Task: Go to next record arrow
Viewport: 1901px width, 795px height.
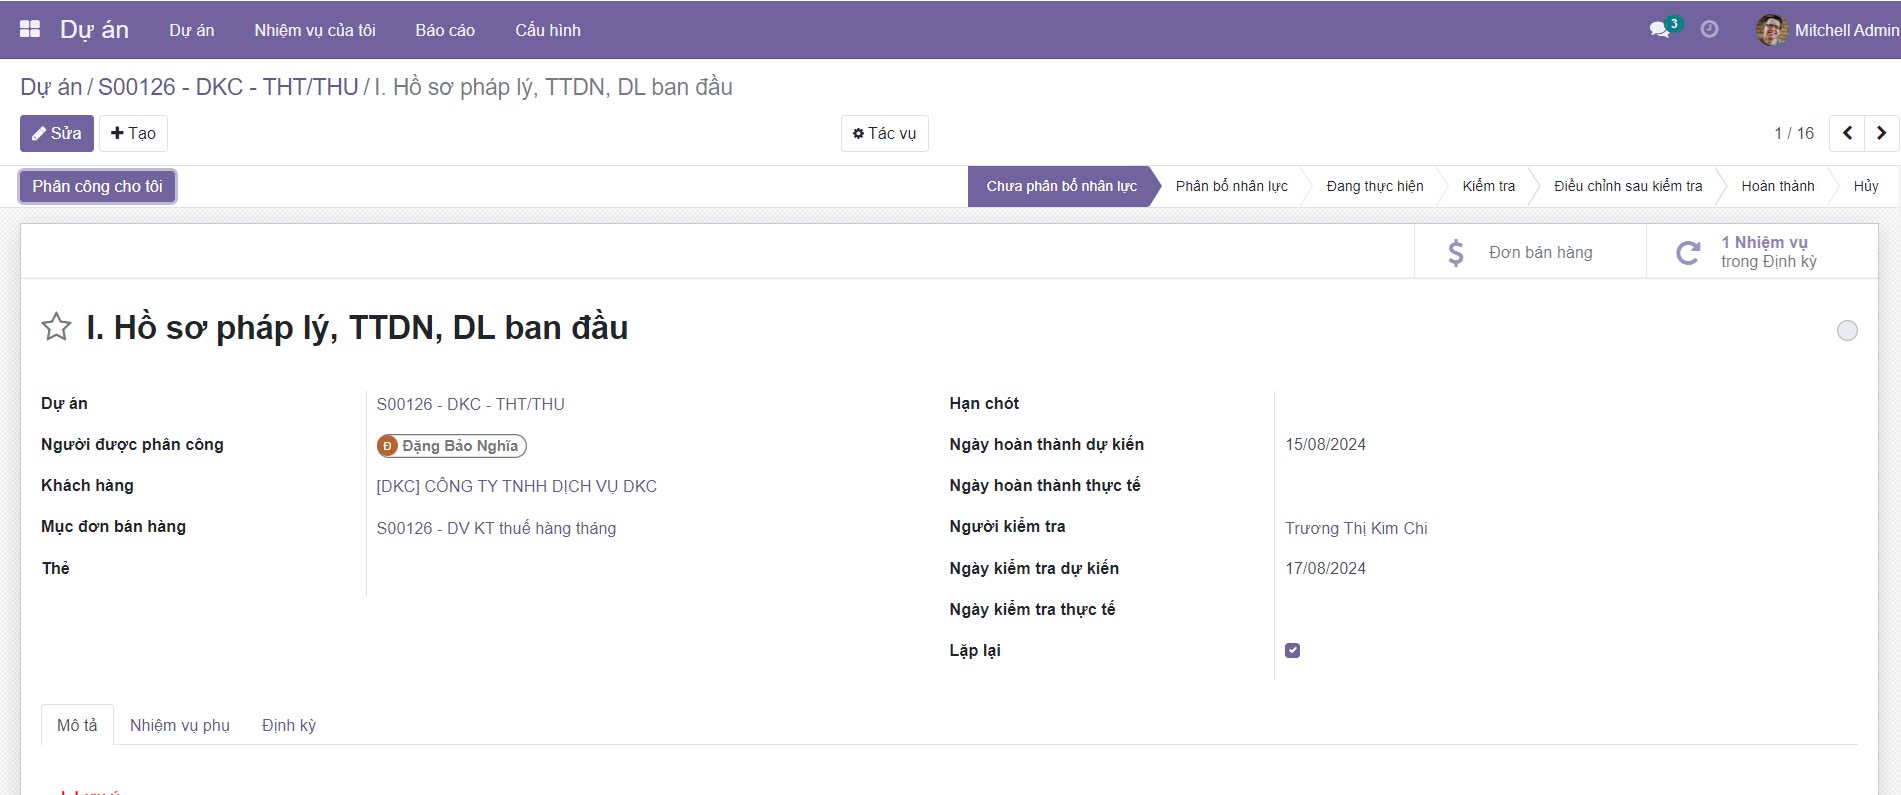Action: tap(1881, 133)
